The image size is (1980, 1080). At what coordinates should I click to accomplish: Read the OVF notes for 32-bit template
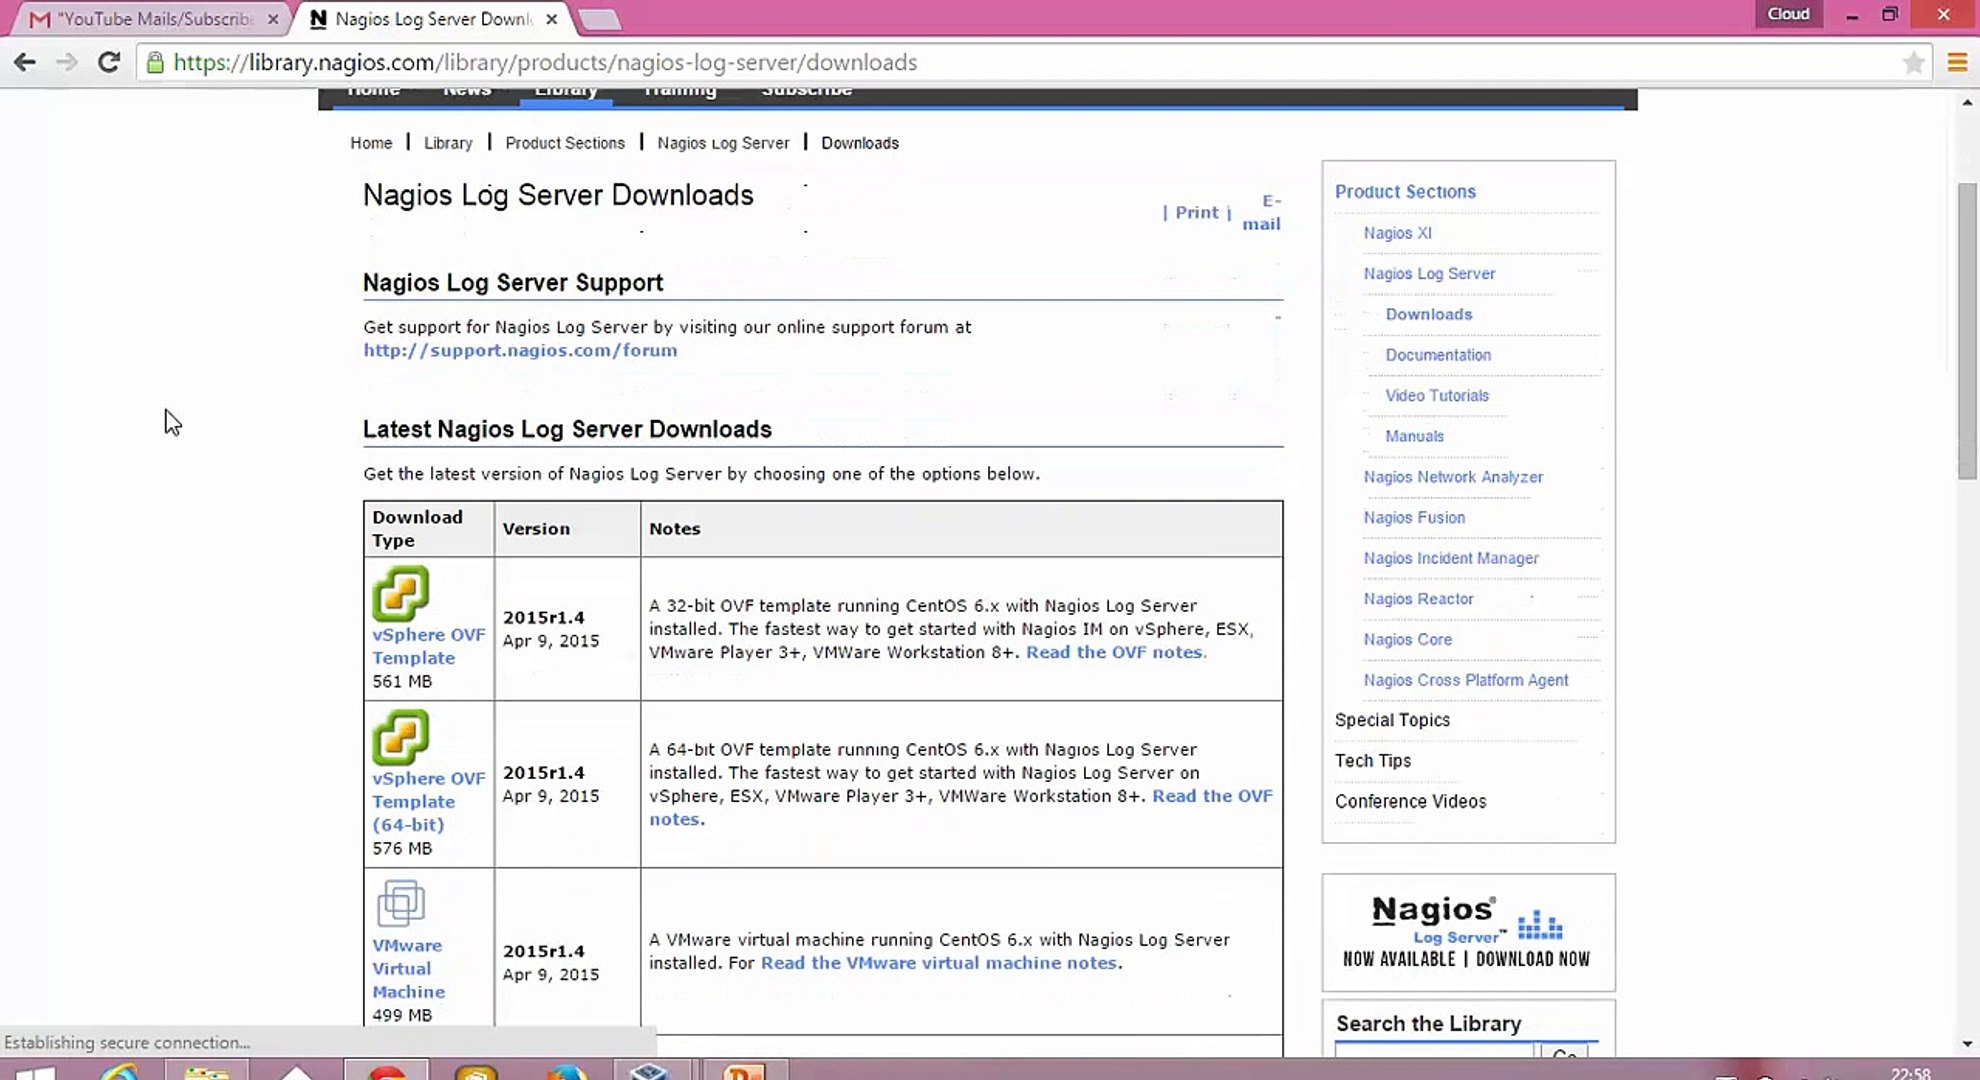(x=1114, y=652)
